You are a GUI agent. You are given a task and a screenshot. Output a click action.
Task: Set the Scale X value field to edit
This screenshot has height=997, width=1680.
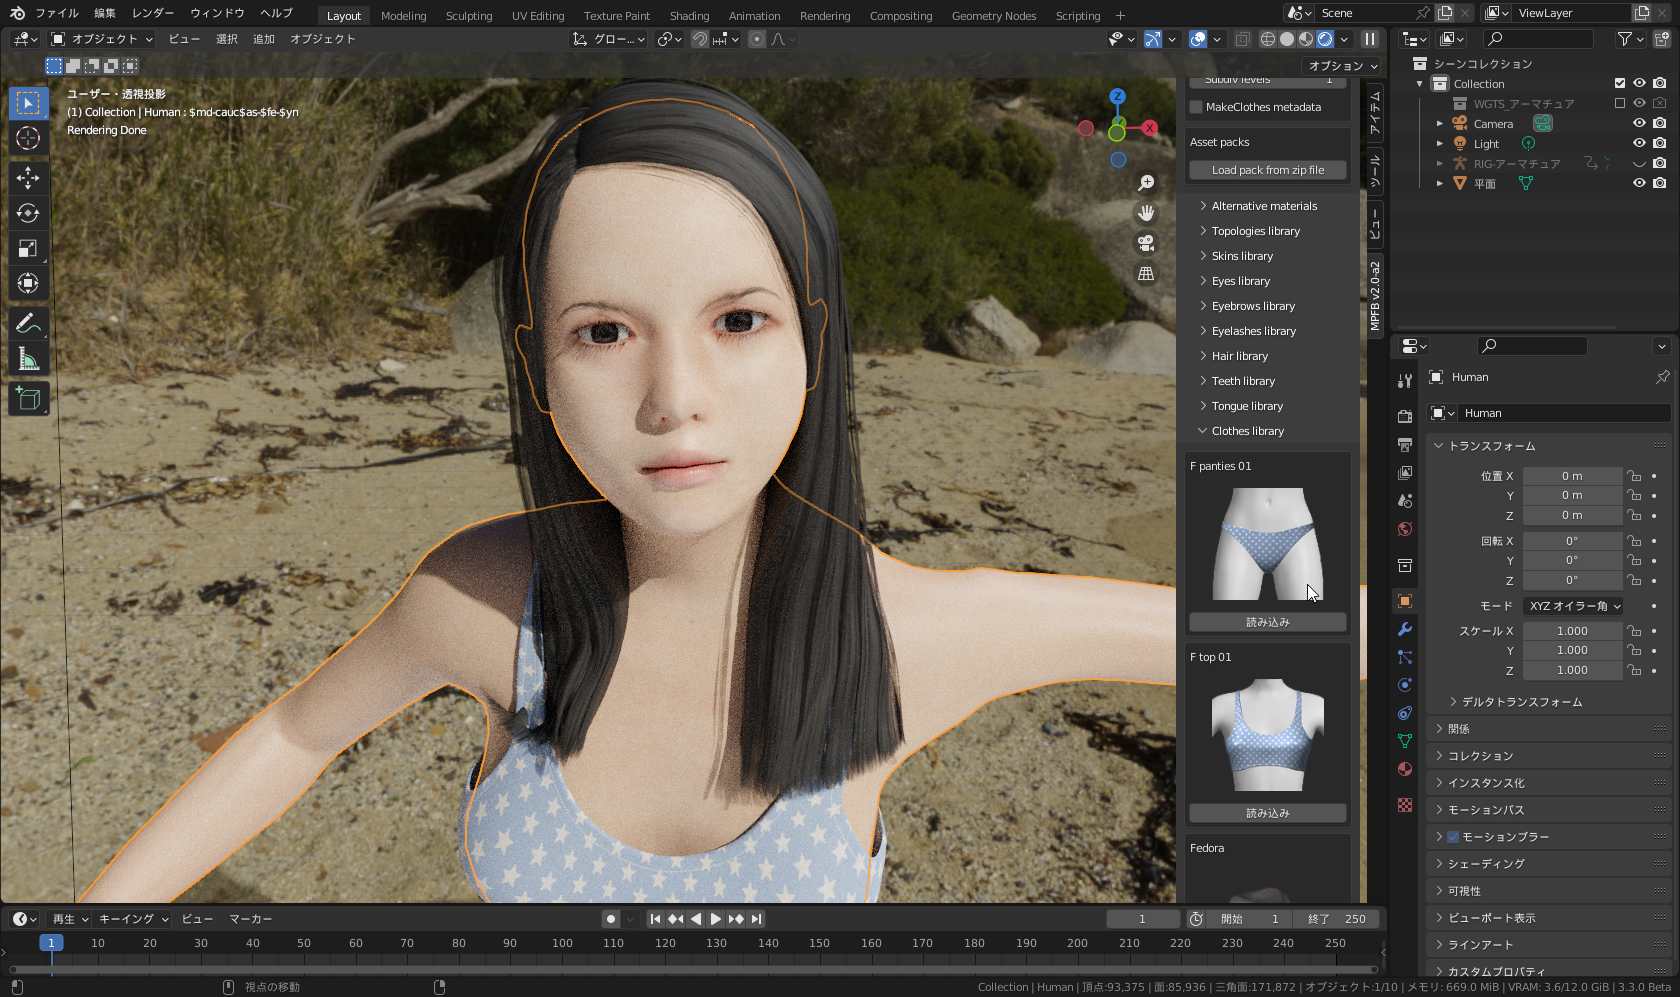tap(1573, 630)
